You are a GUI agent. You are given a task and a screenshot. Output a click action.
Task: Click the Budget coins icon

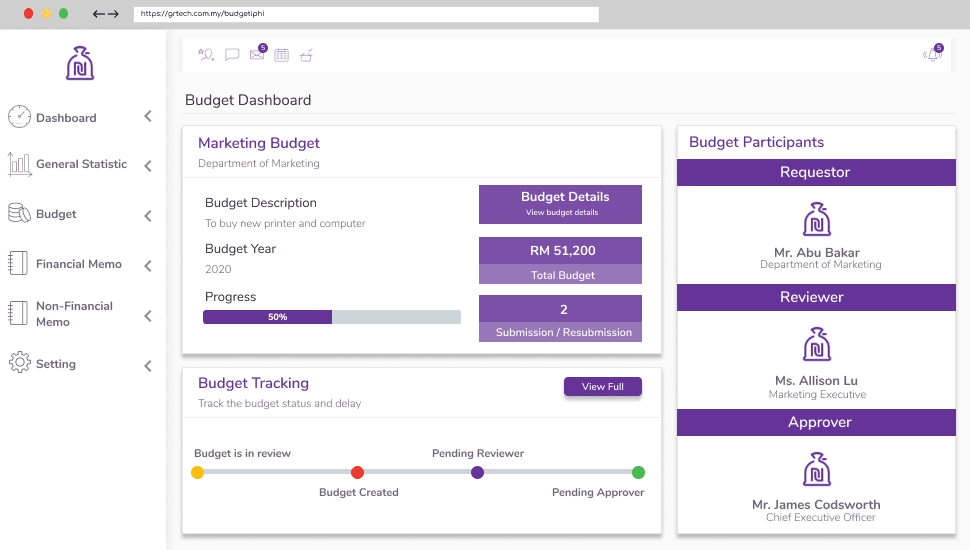[19, 213]
